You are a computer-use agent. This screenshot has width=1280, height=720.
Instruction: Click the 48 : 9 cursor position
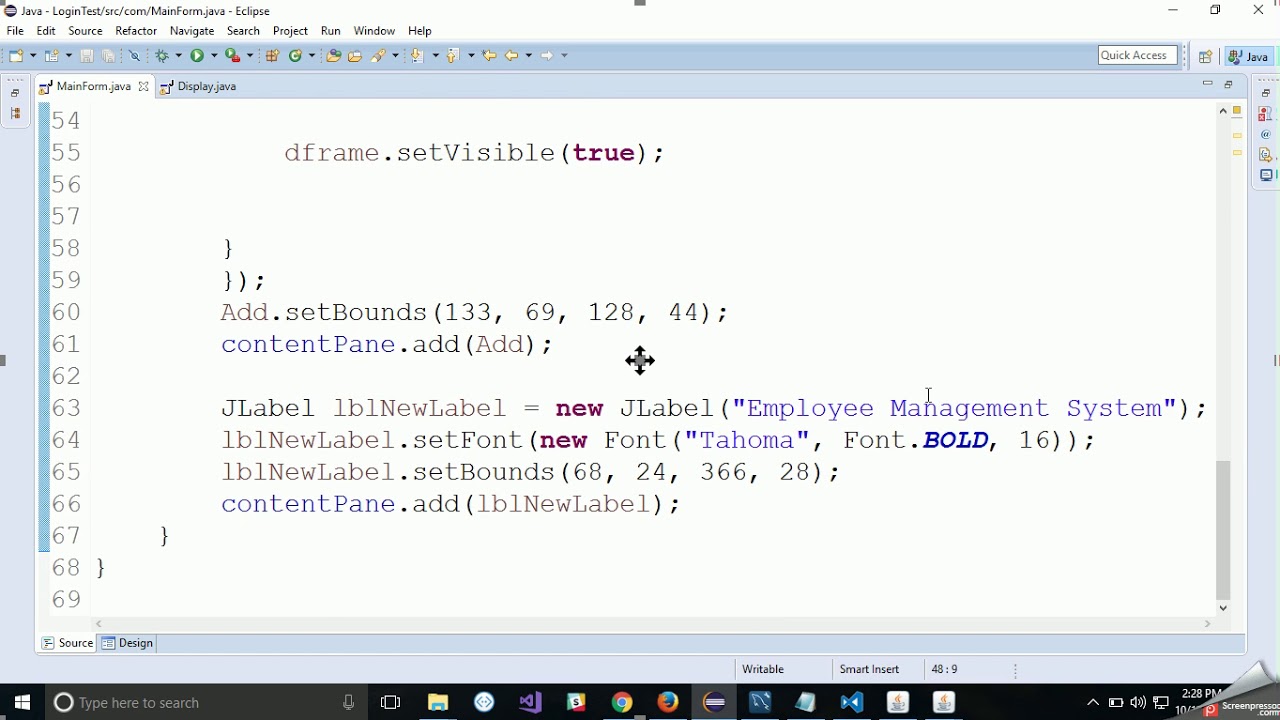[944, 669]
